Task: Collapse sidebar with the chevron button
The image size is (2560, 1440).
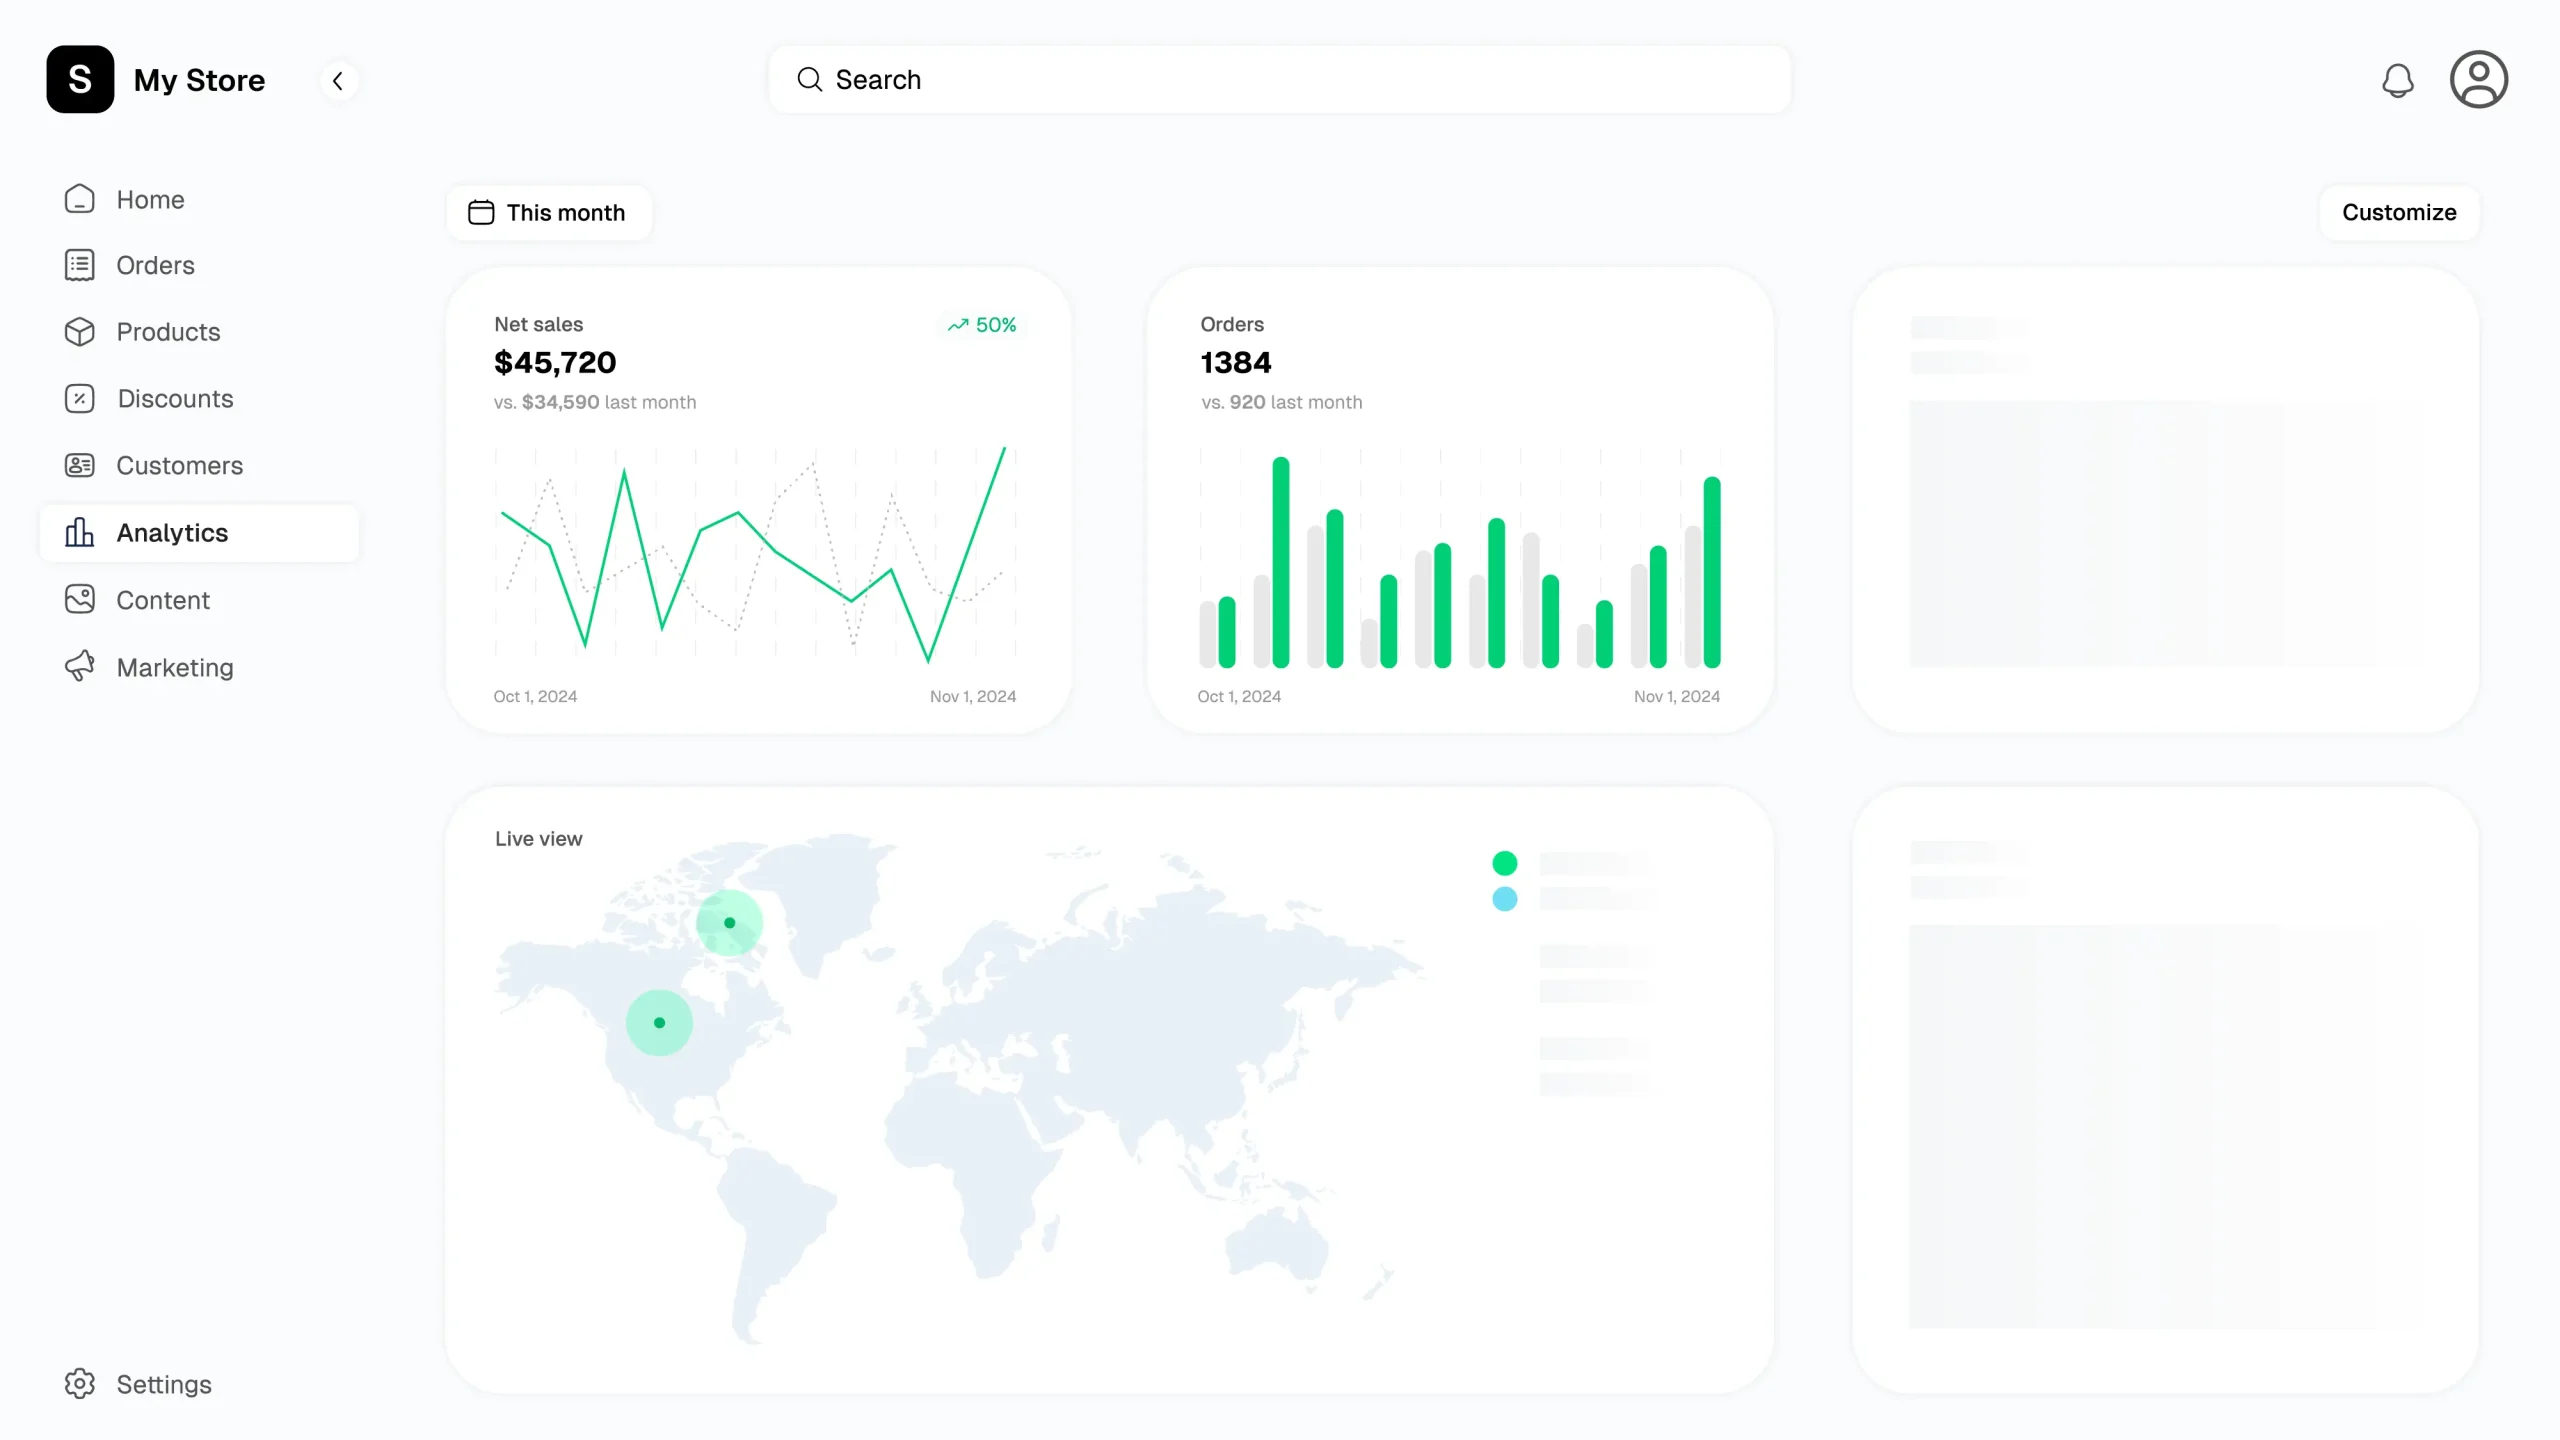Action: pyautogui.click(x=338, y=81)
